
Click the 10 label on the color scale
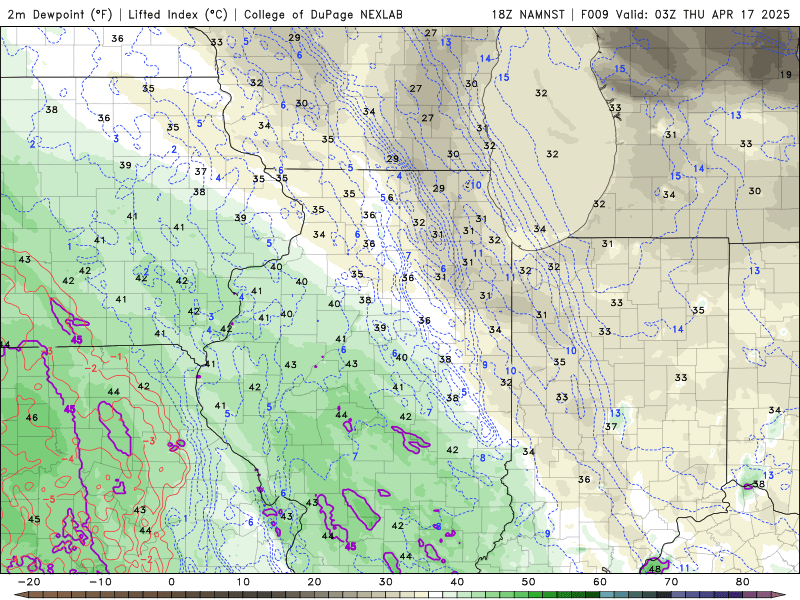pyautogui.click(x=243, y=582)
